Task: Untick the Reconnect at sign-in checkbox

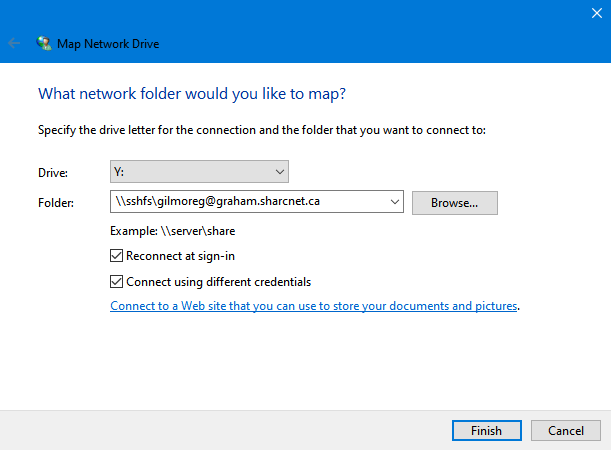Action: [x=117, y=256]
